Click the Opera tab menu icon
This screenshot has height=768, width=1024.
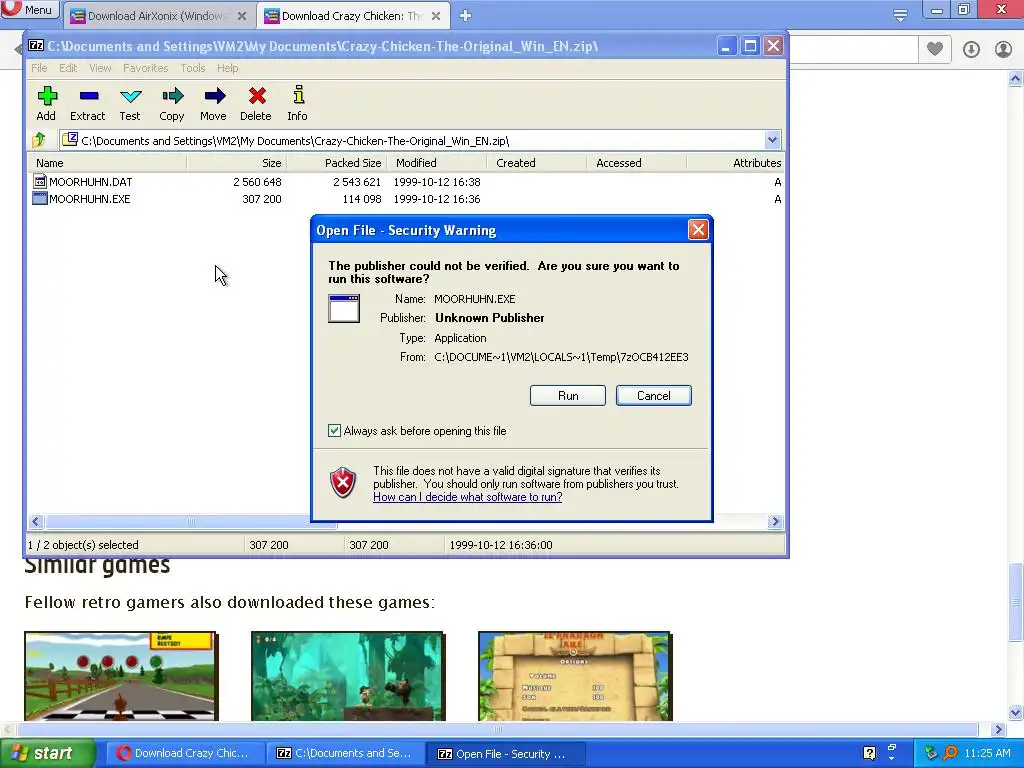tap(900, 16)
